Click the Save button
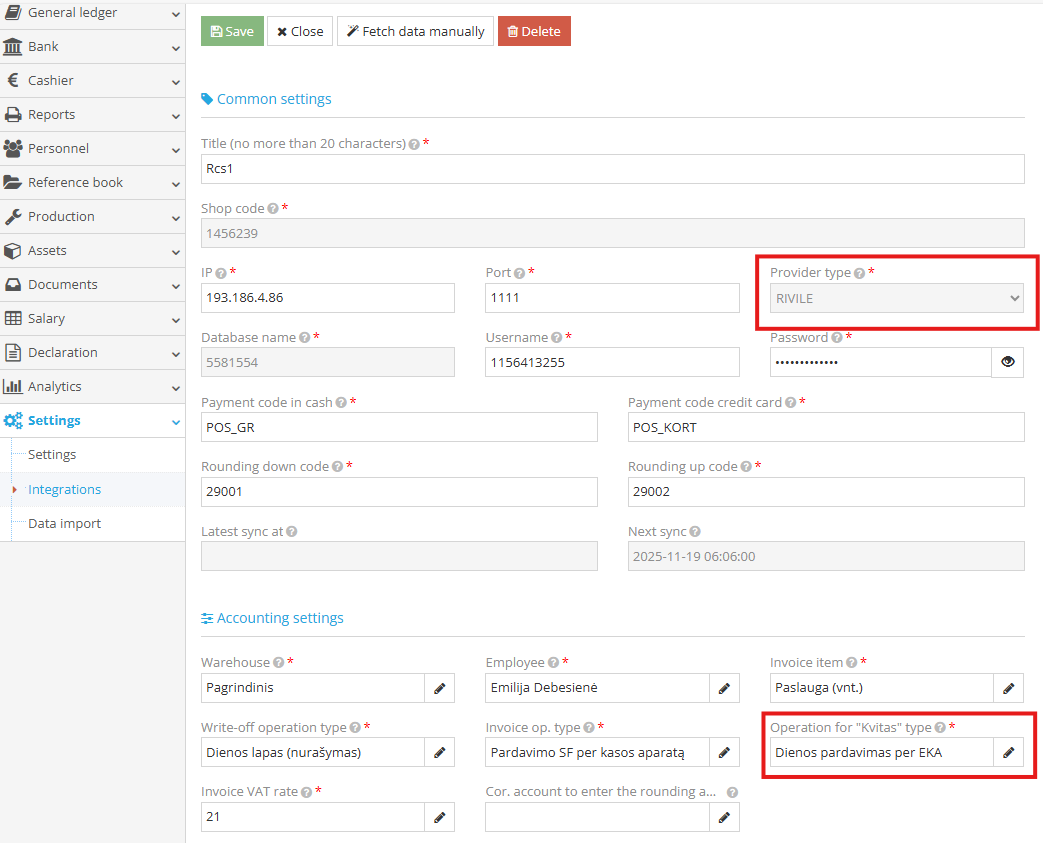 231,31
